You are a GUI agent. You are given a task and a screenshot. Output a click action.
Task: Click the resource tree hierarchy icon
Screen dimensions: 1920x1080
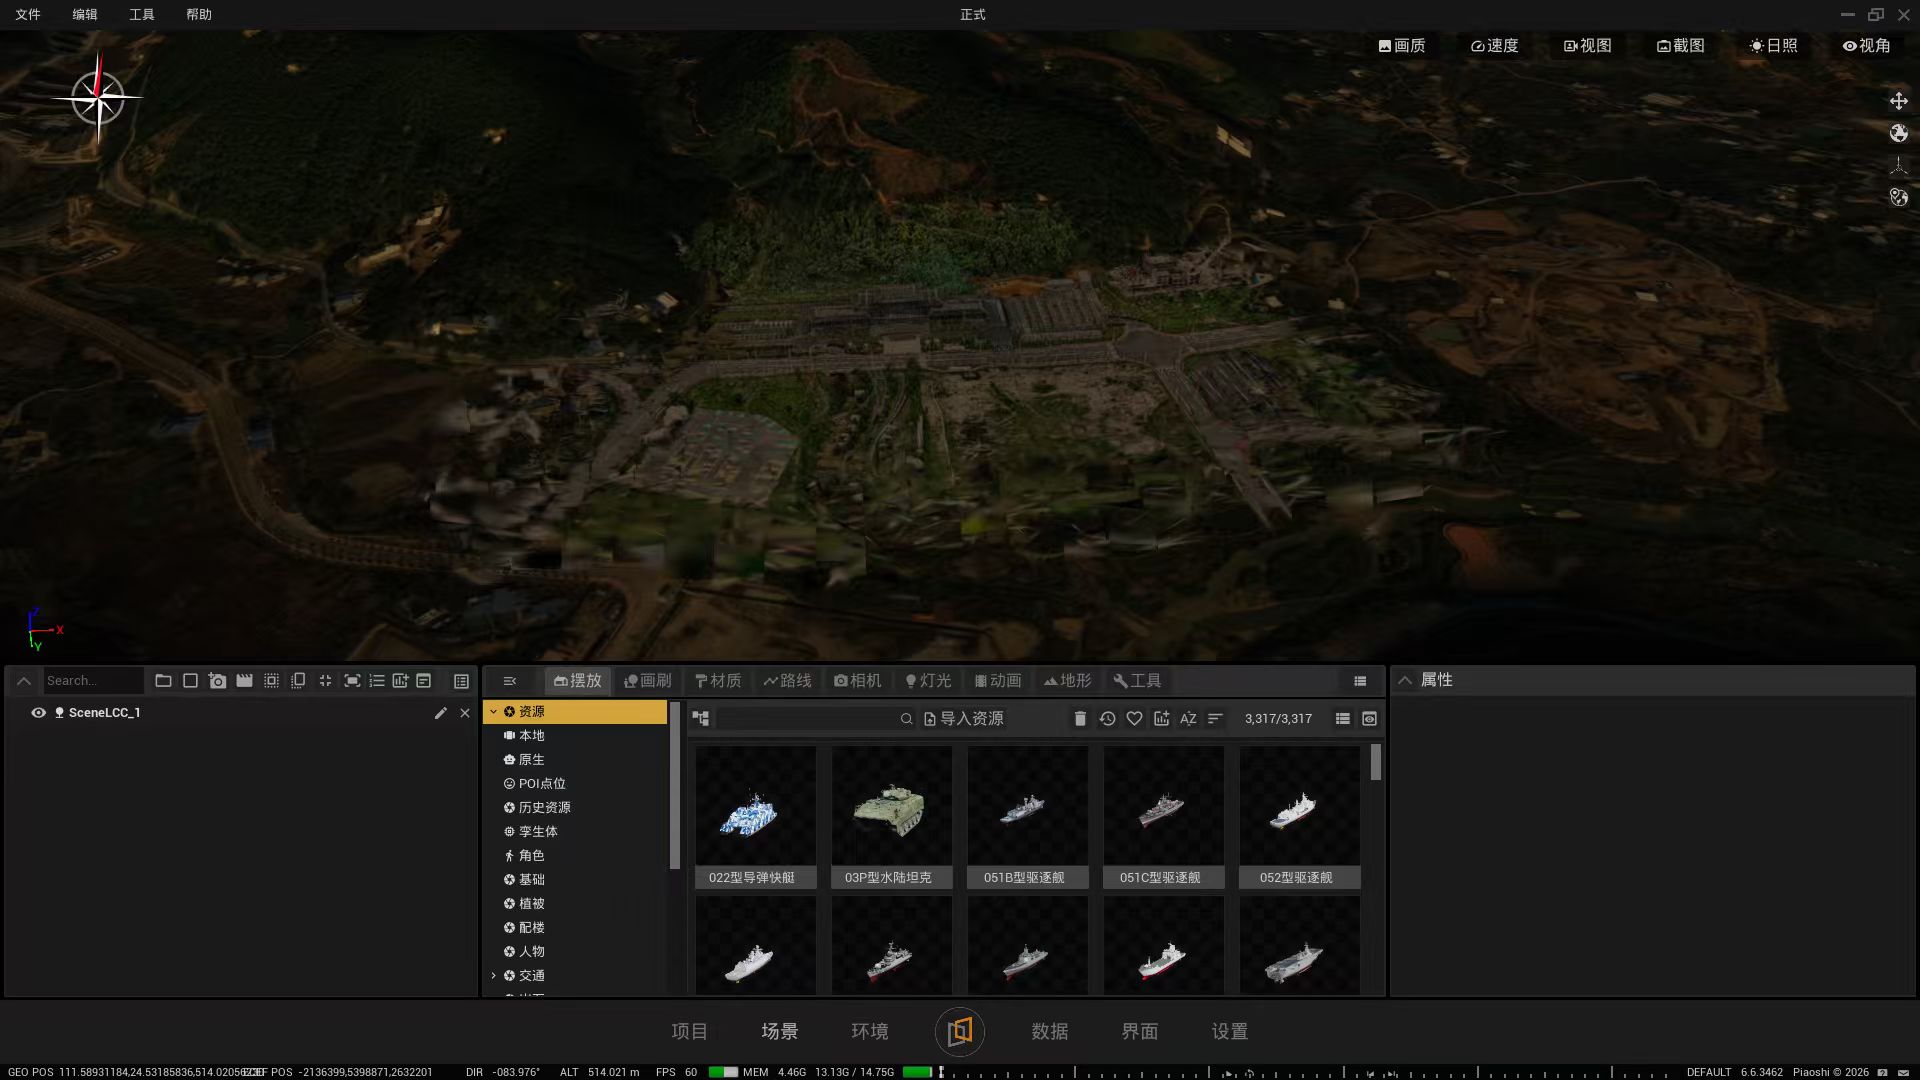(701, 719)
